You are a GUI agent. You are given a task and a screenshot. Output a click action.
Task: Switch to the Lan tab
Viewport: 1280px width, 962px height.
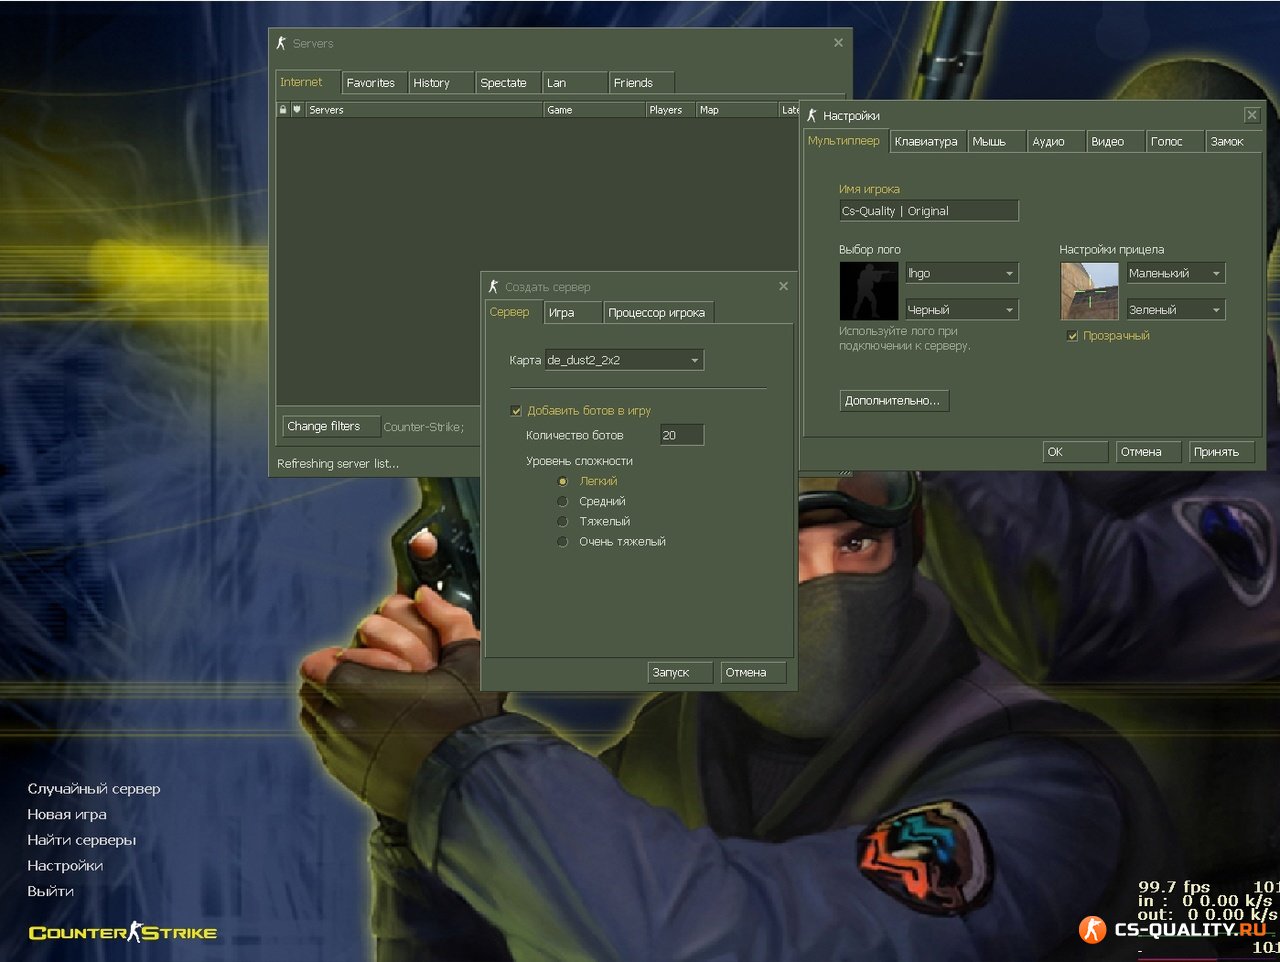574,83
